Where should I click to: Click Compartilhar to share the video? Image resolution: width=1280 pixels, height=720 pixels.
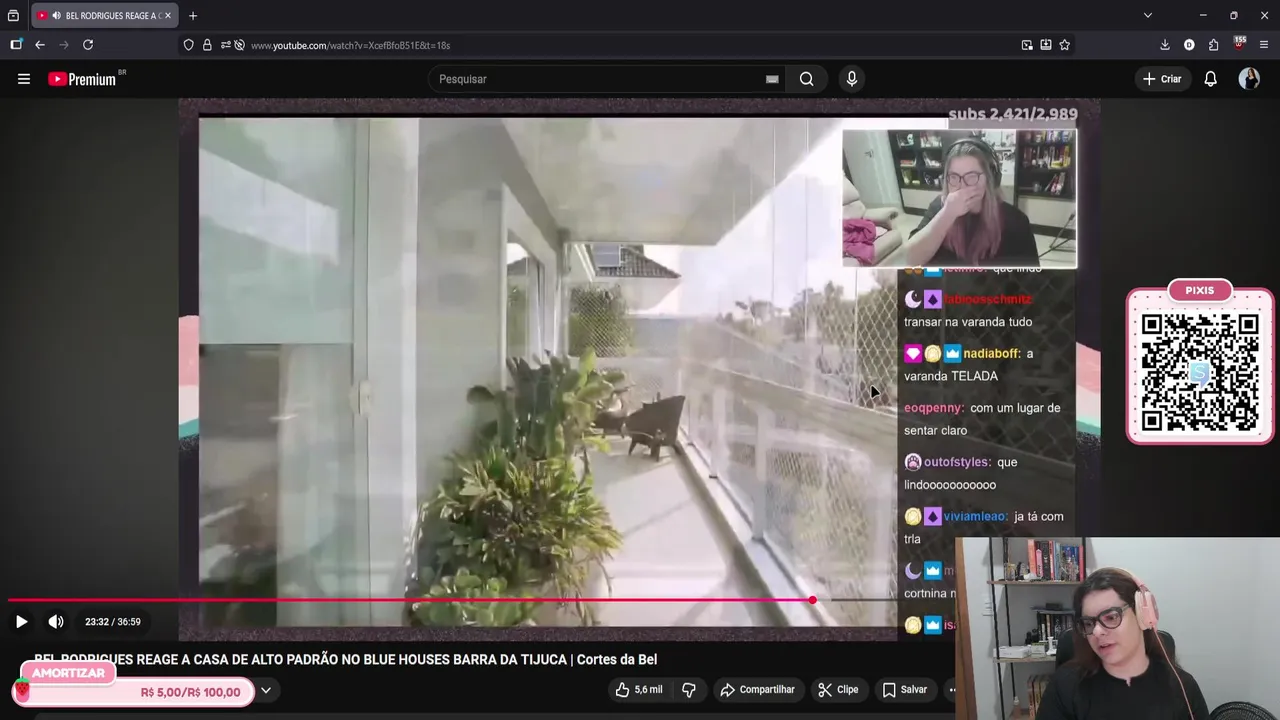[757, 689]
